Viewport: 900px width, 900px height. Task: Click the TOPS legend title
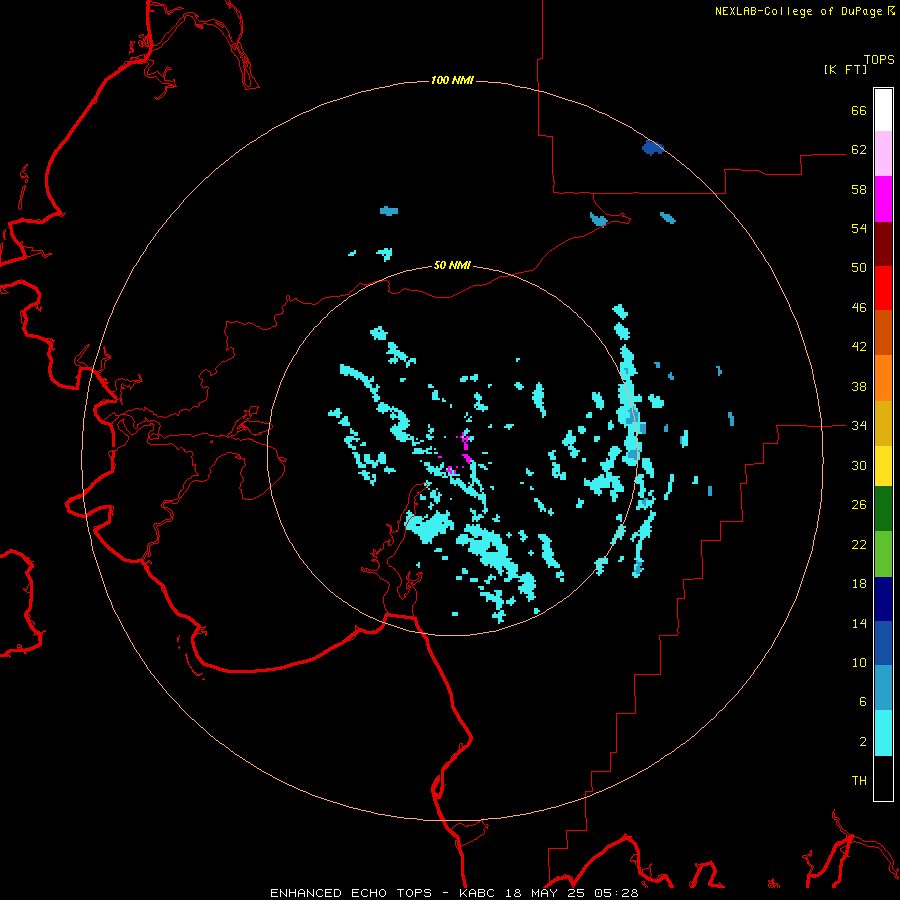879,60
